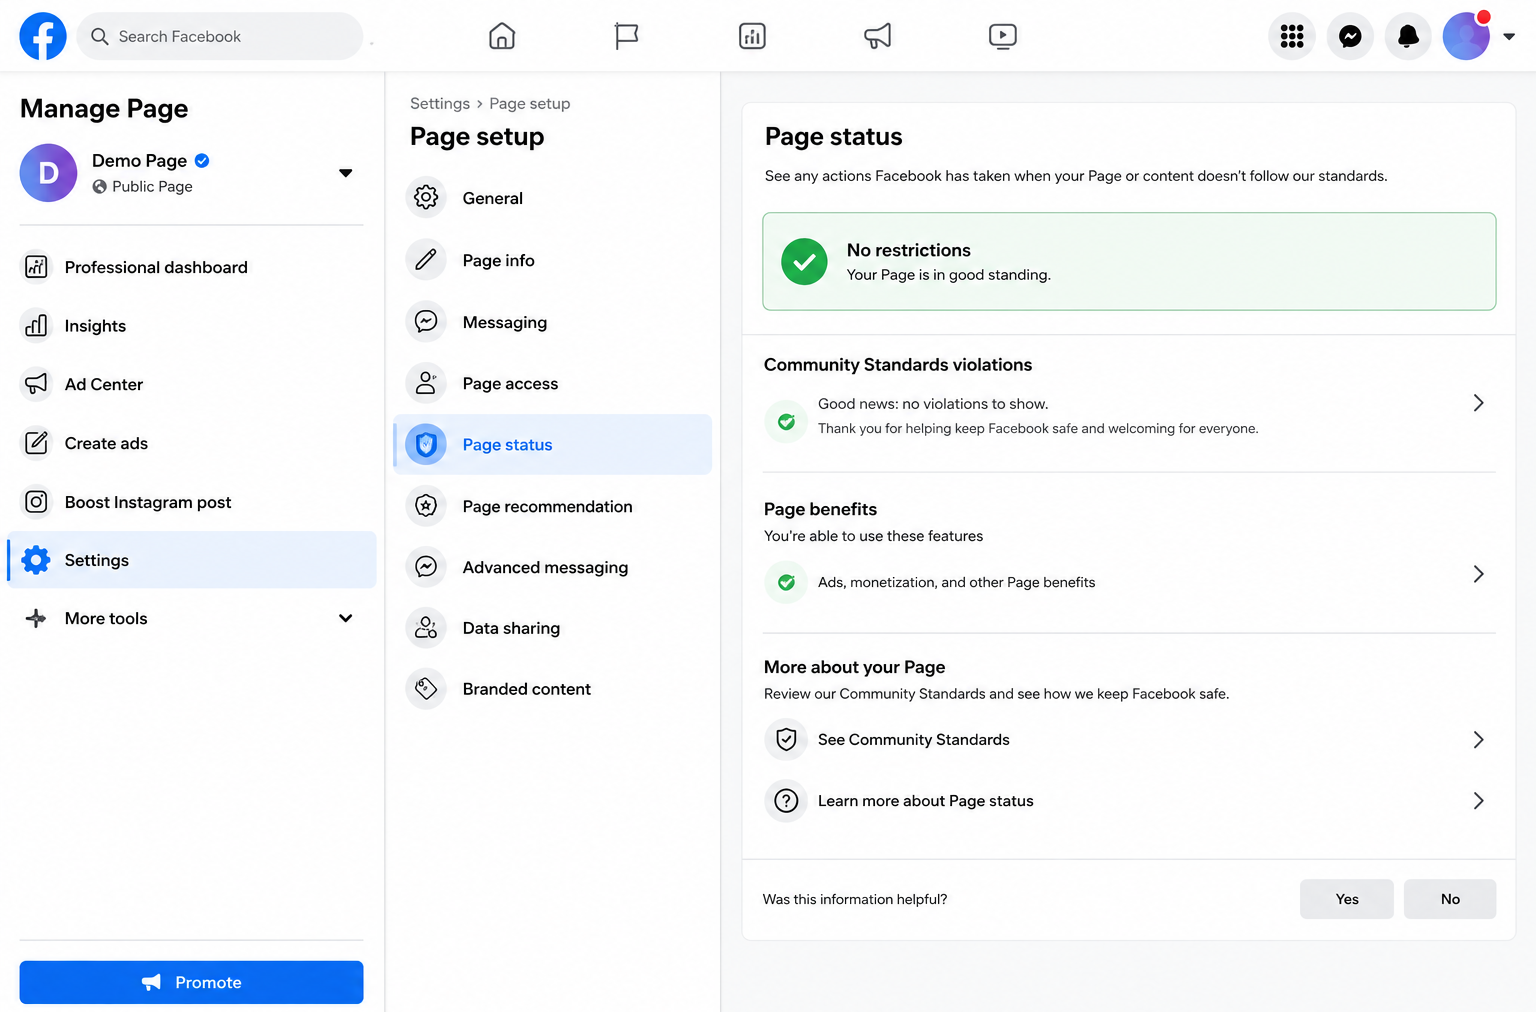This screenshot has height=1012, width=1536.
Task: Open Ad Center in the sidebar
Action: tap(192, 384)
